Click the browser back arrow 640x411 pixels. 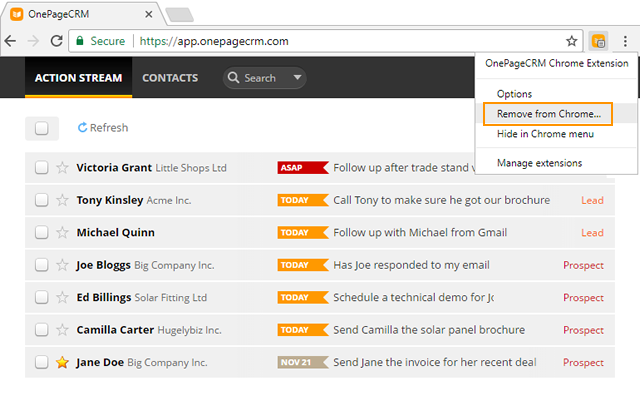tap(10, 41)
